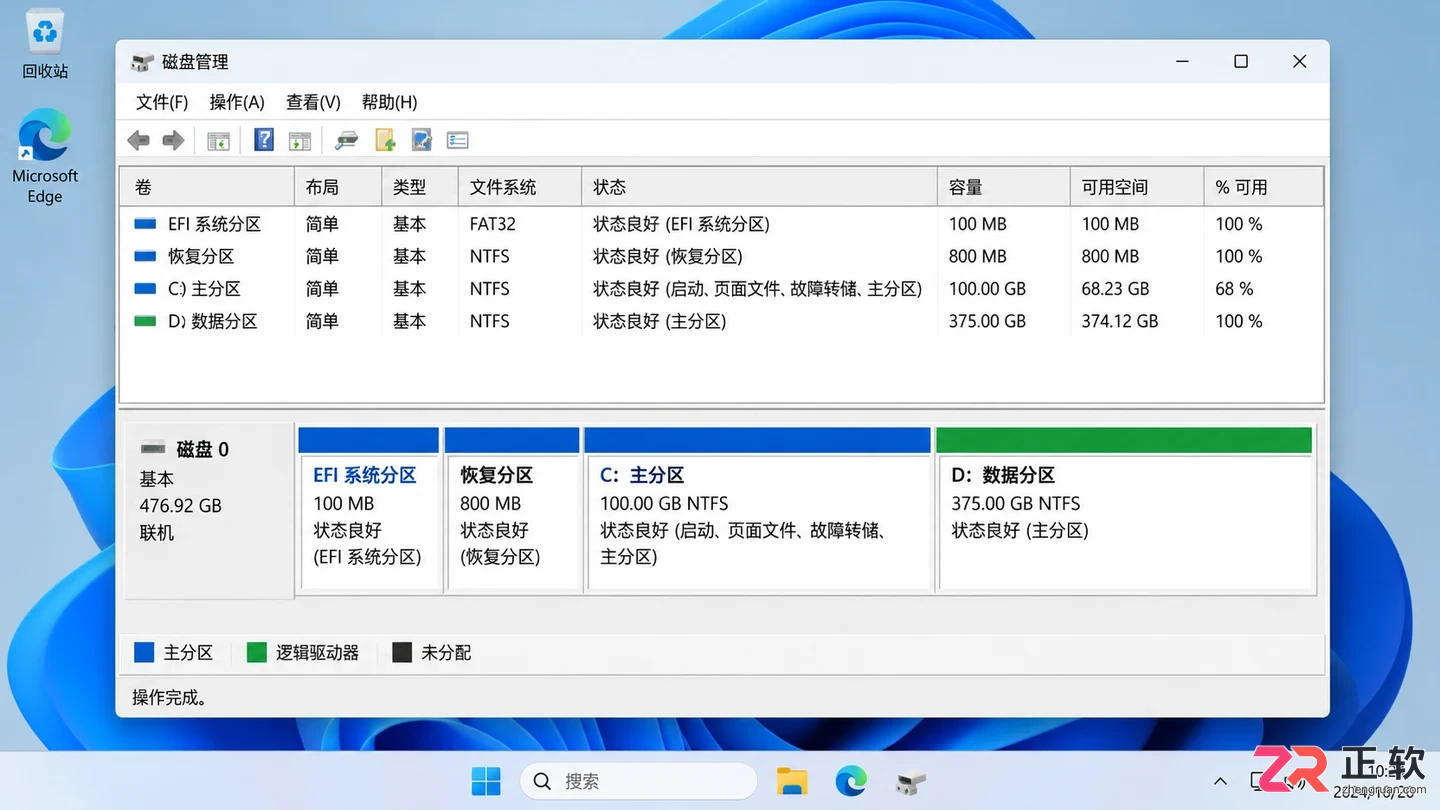Maximize the 磁盘管理 window

(x=1241, y=62)
